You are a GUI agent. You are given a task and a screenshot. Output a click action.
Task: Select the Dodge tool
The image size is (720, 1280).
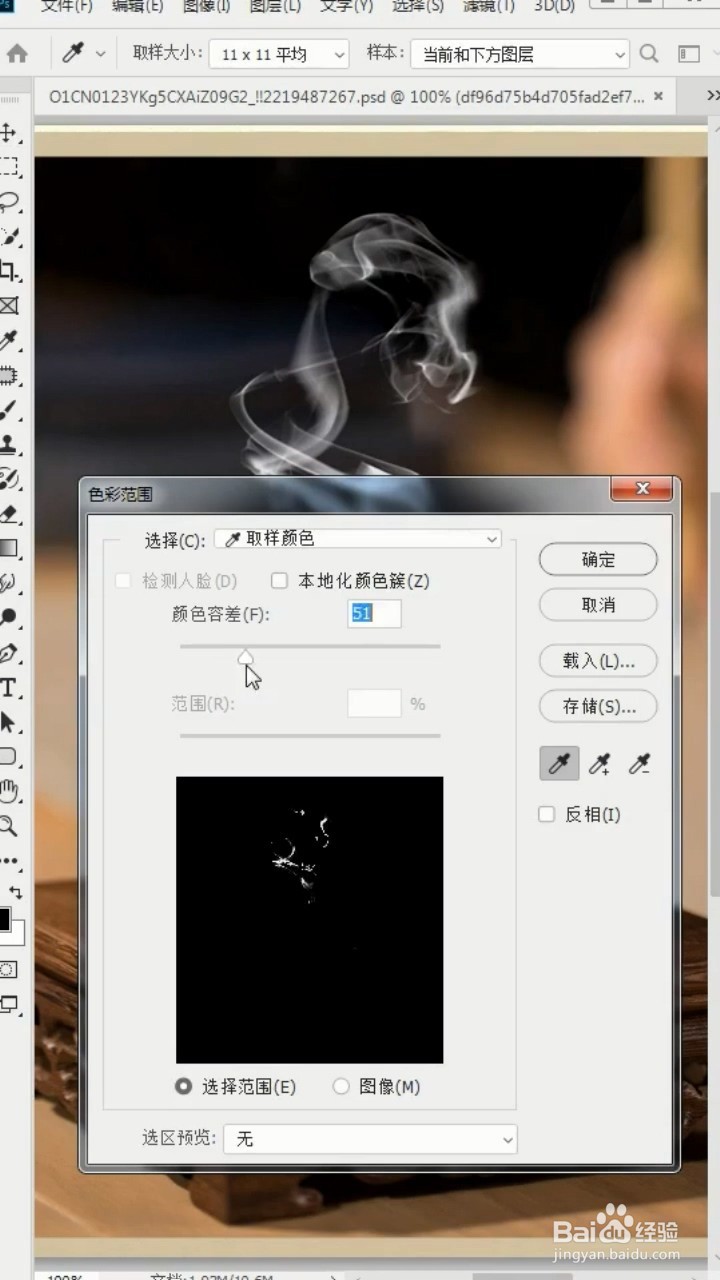9,617
